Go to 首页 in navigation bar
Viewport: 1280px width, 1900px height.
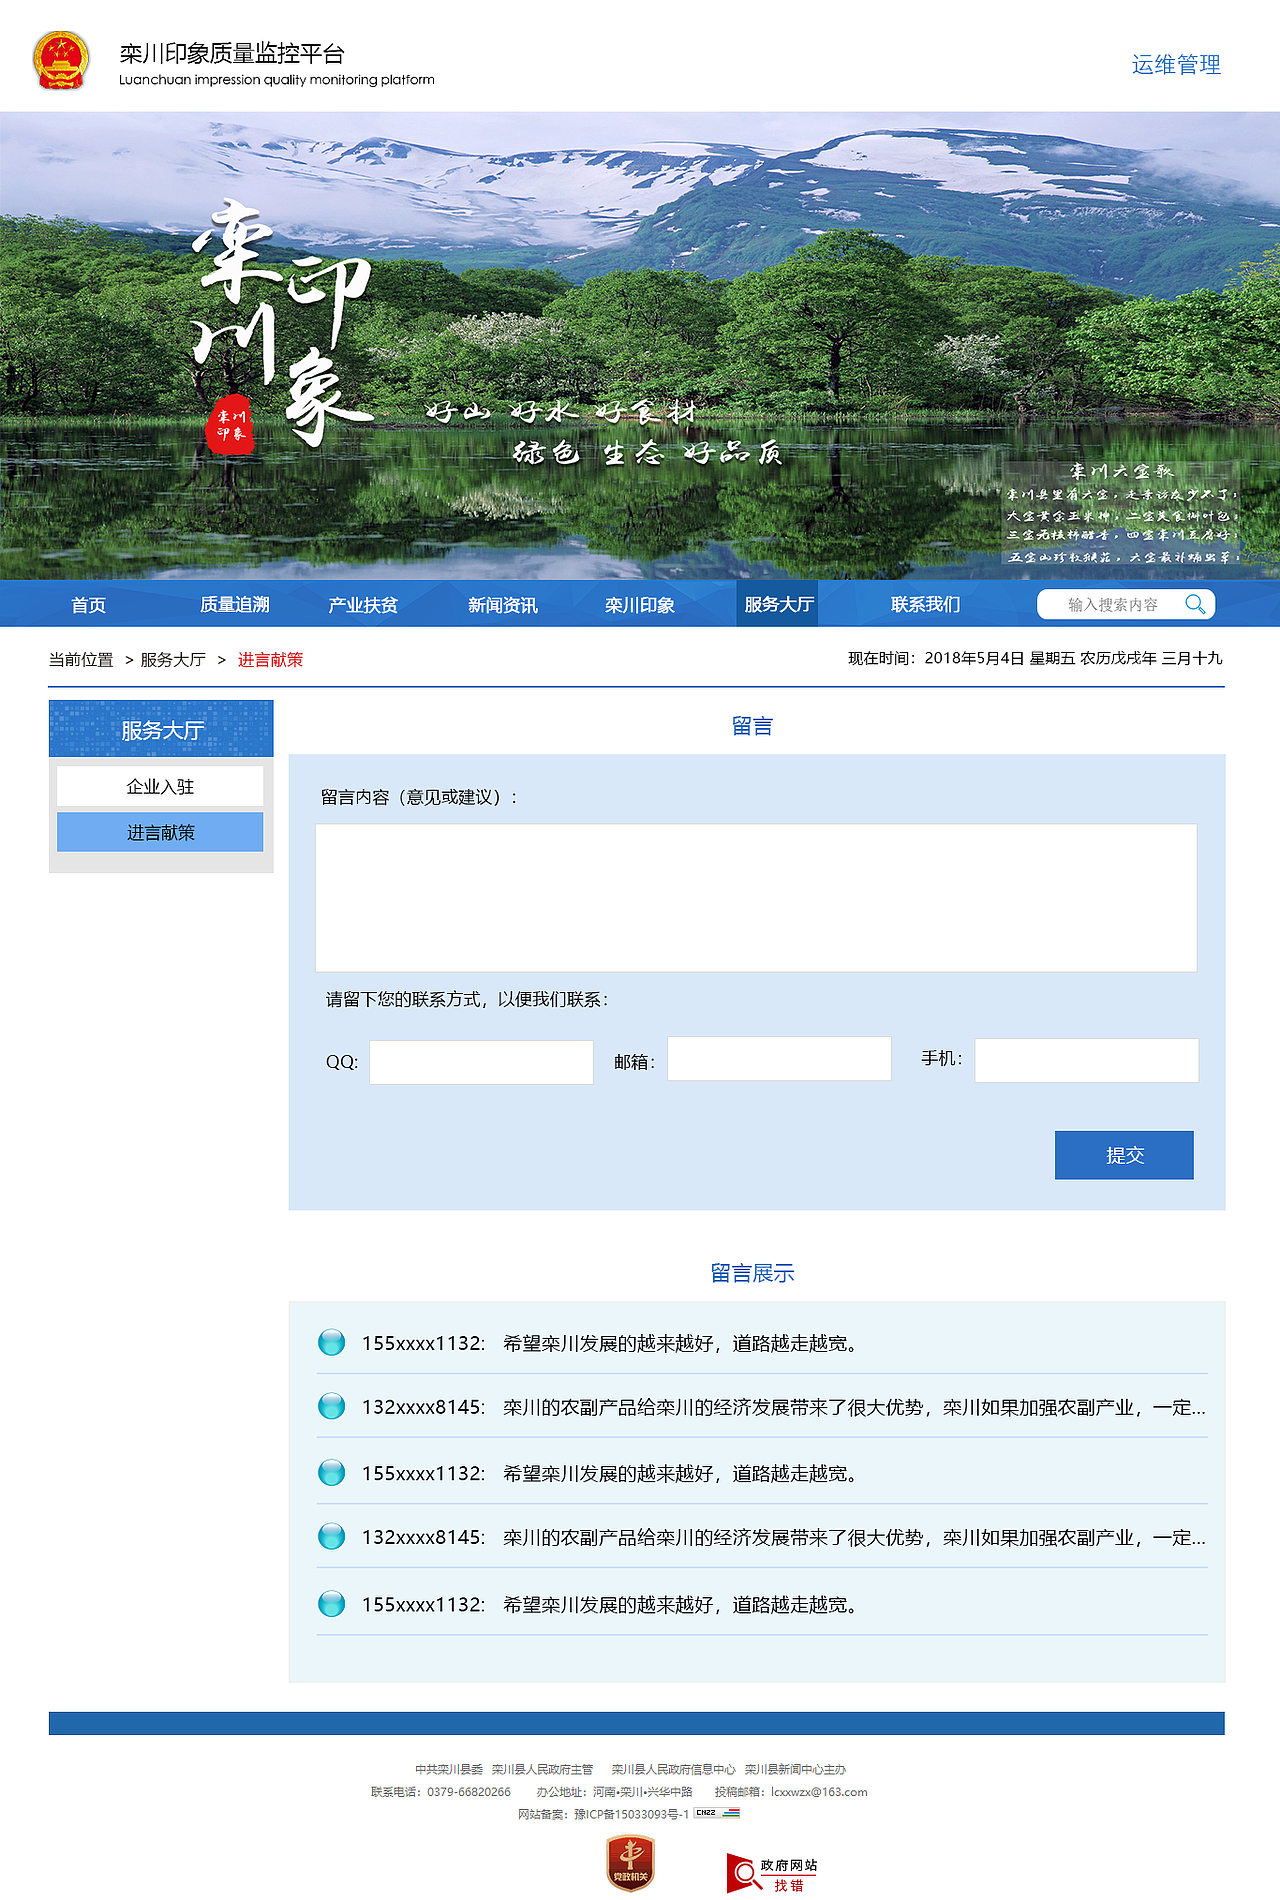click(88, 605)
